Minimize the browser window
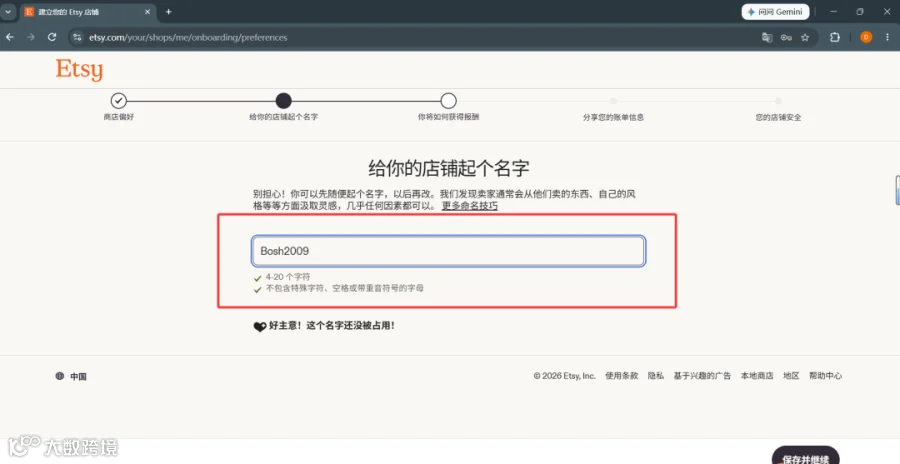 point(834,11)
